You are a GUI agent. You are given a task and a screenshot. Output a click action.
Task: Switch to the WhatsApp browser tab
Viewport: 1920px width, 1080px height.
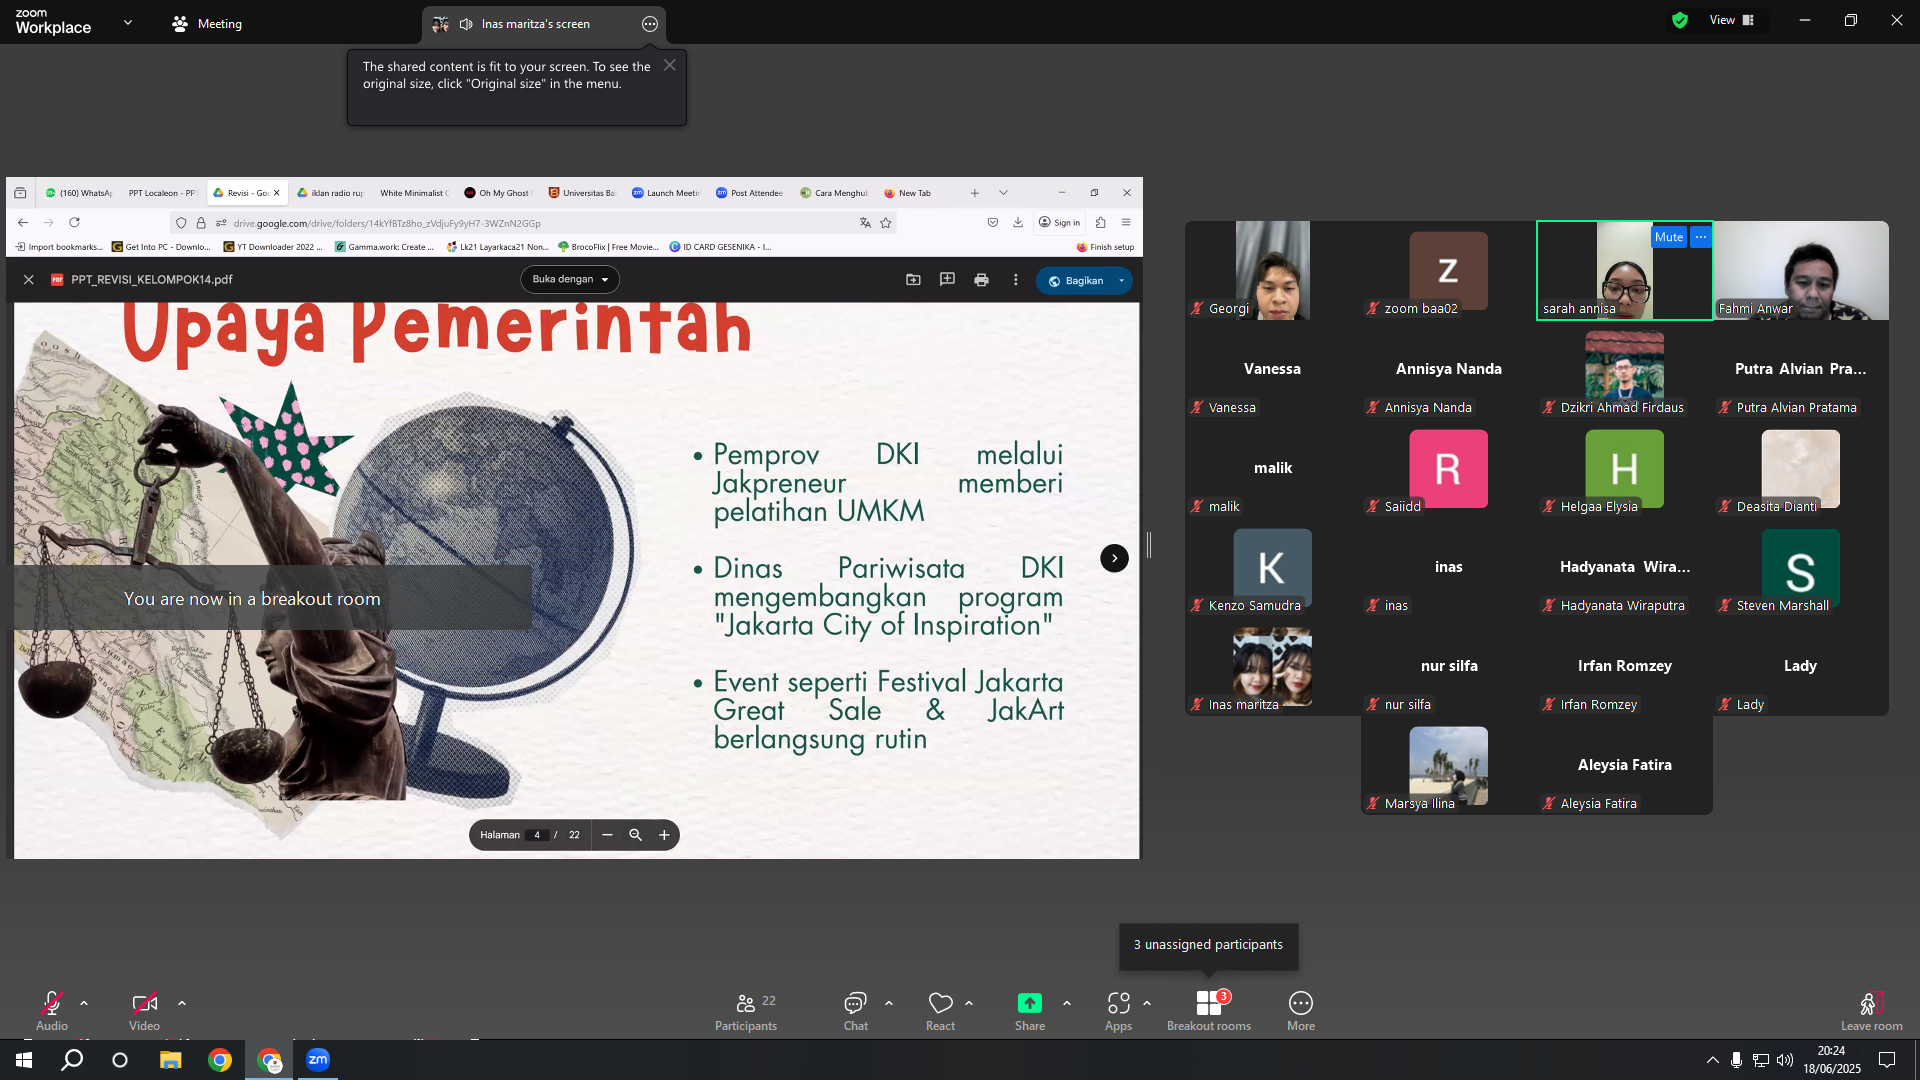(x=78, y=193)
